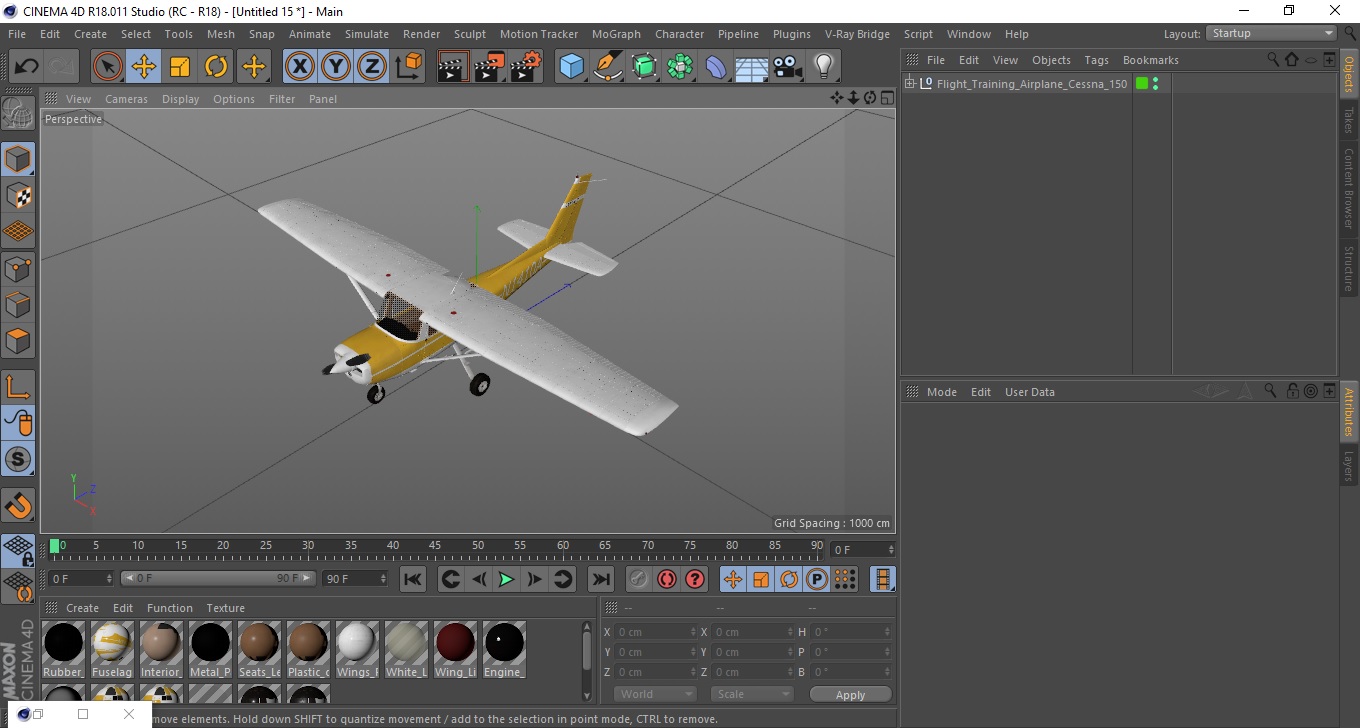
Task: Open viewport Cameras menu
Action: coord(126,99)
